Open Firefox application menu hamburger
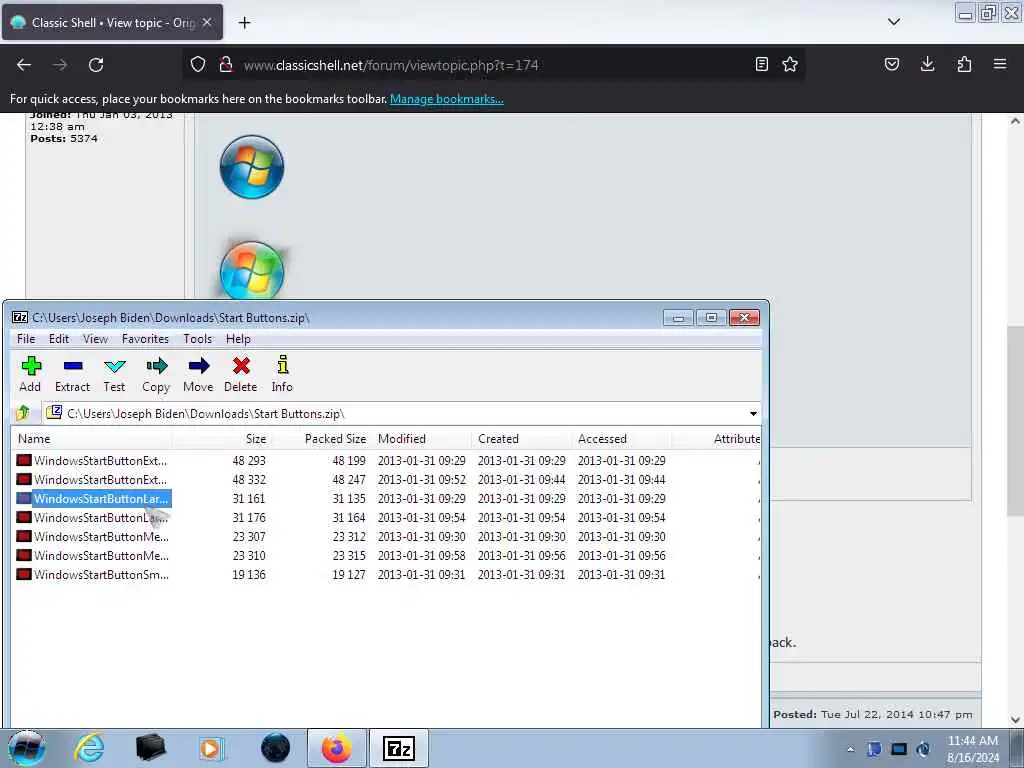The width and height of the screenshot is (1024, 768). [x=1000, y=64]
